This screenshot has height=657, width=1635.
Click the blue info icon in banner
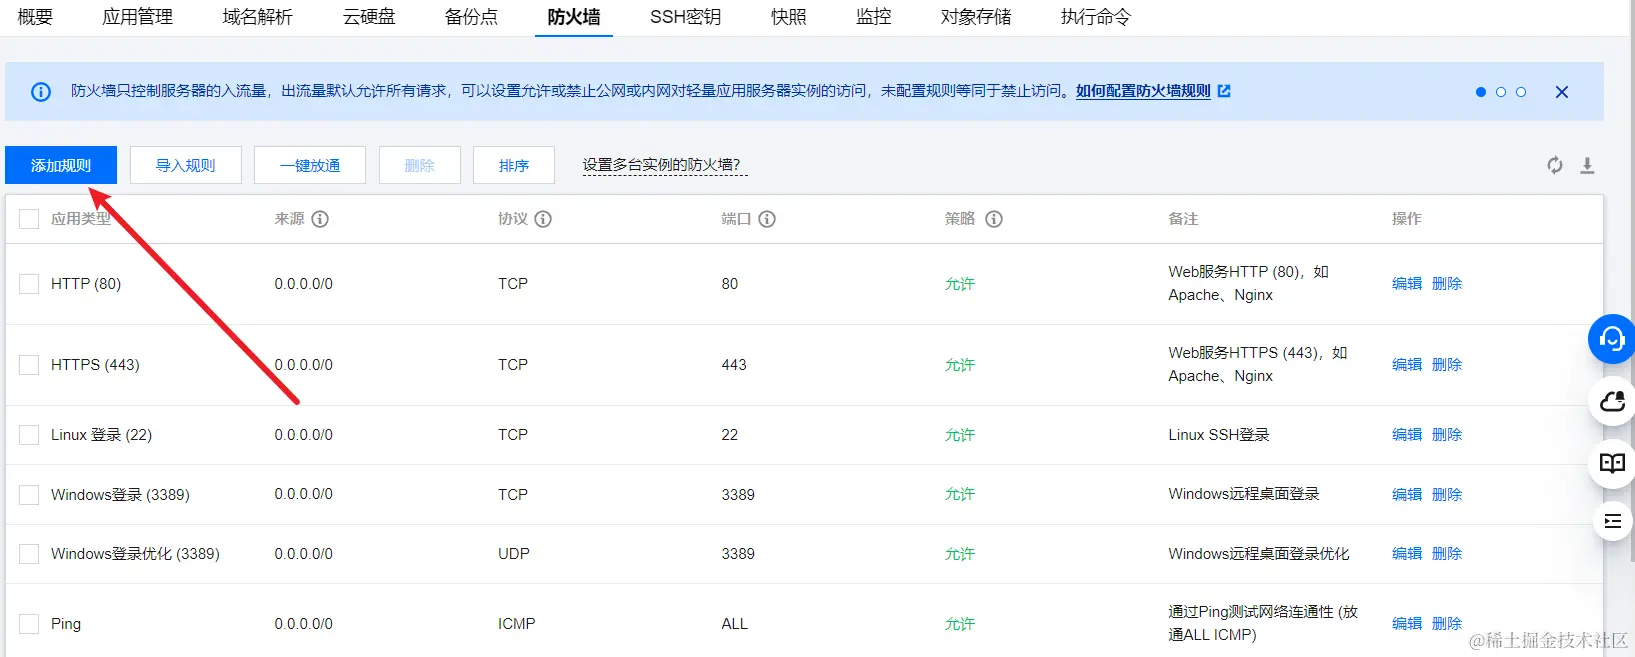41,92
